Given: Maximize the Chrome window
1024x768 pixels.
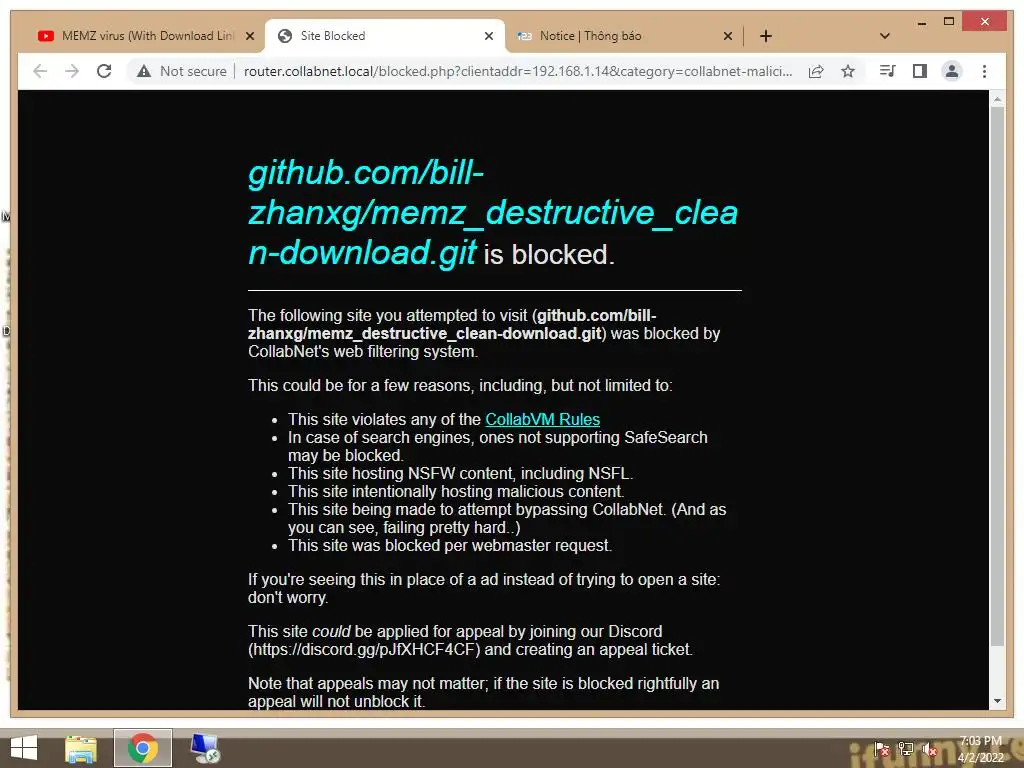Looking at the screenshot, I should pos(949,22).
